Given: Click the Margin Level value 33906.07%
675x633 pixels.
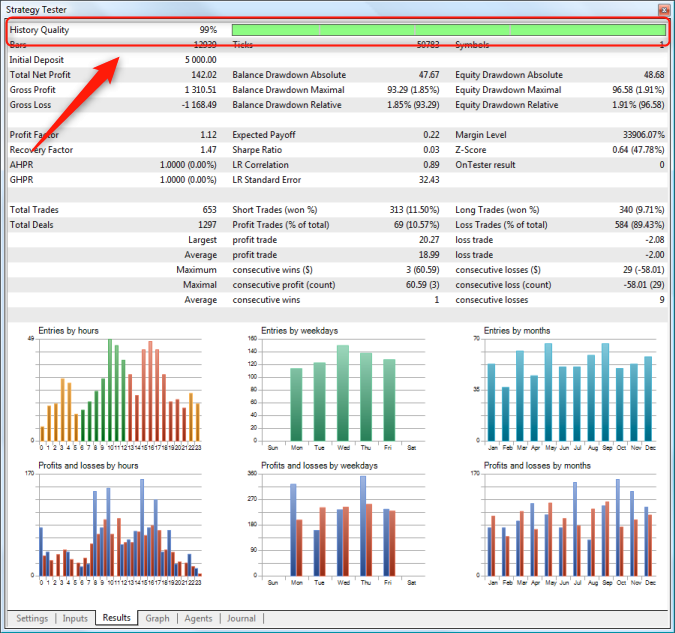Looking at the screenshot, I should pyautogui.click(x=644, y=135).
